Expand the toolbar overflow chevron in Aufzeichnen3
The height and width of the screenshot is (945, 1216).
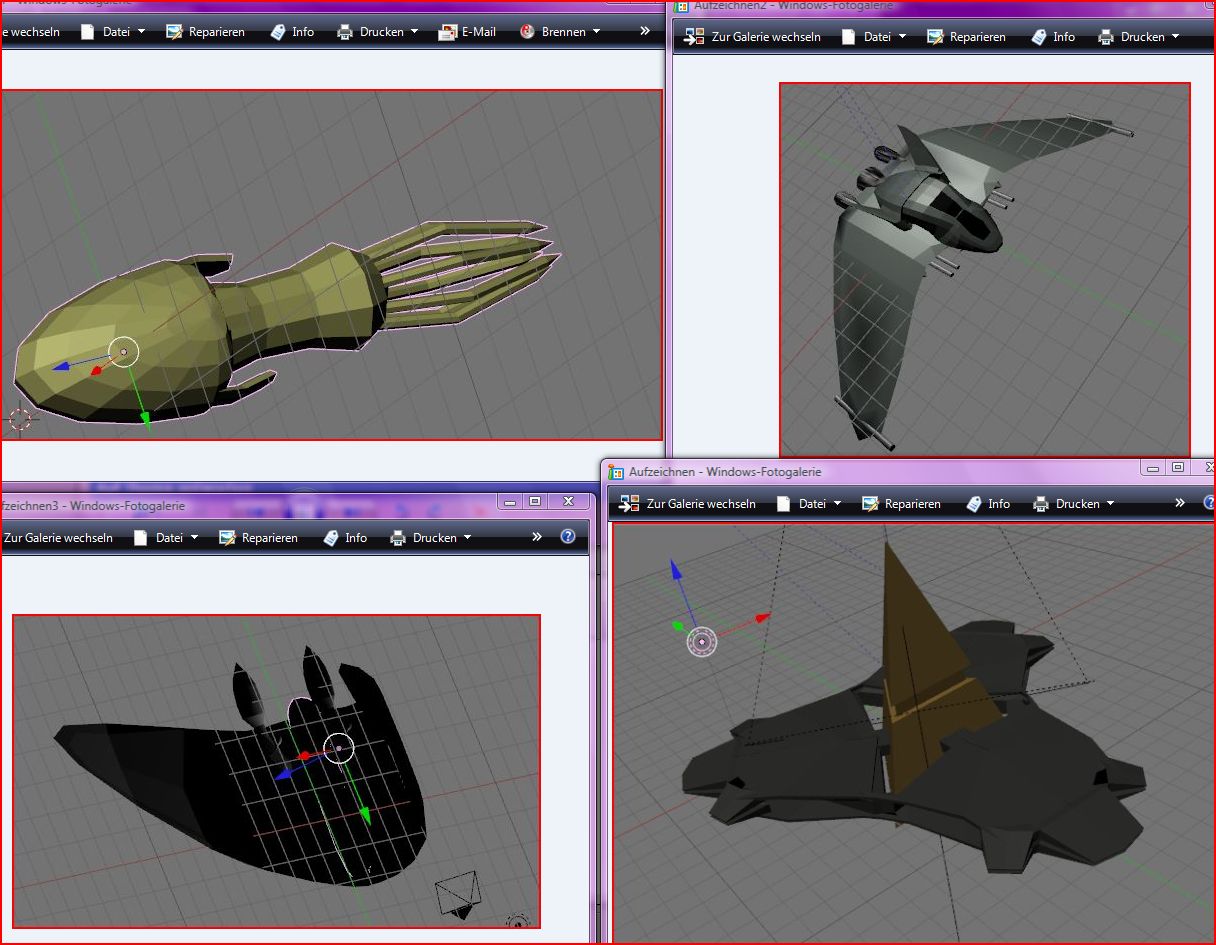tap(537, 537)
